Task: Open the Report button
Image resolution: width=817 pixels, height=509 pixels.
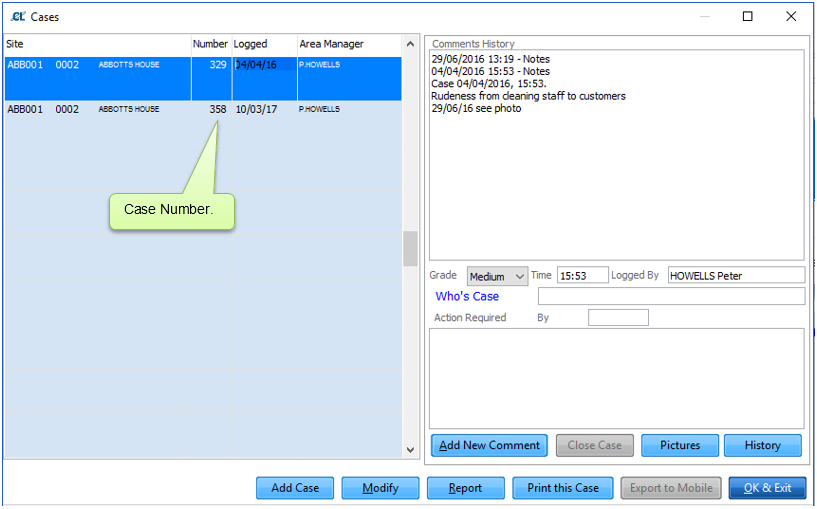Action: pos(466,488)
